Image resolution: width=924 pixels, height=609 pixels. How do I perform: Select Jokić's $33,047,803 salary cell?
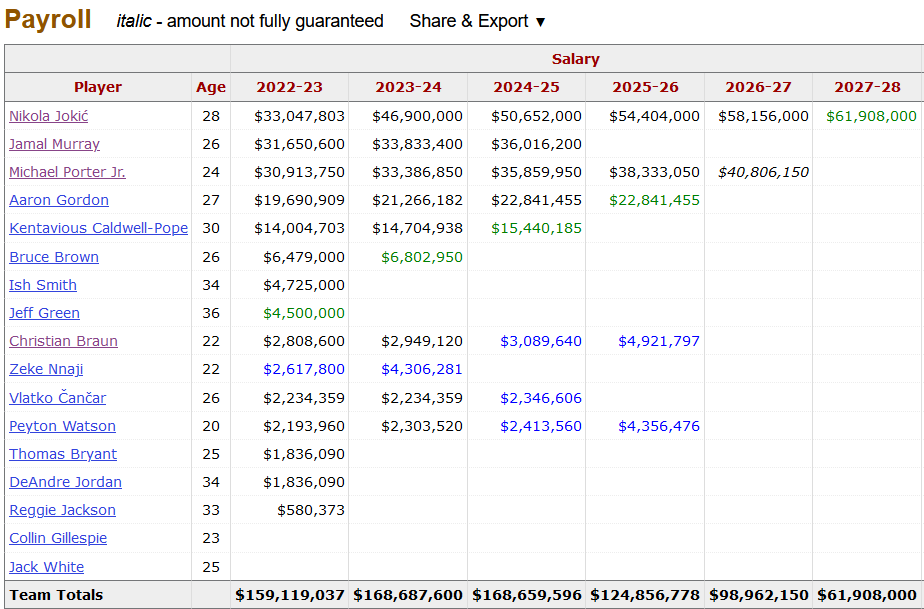[x=299, y=116]
